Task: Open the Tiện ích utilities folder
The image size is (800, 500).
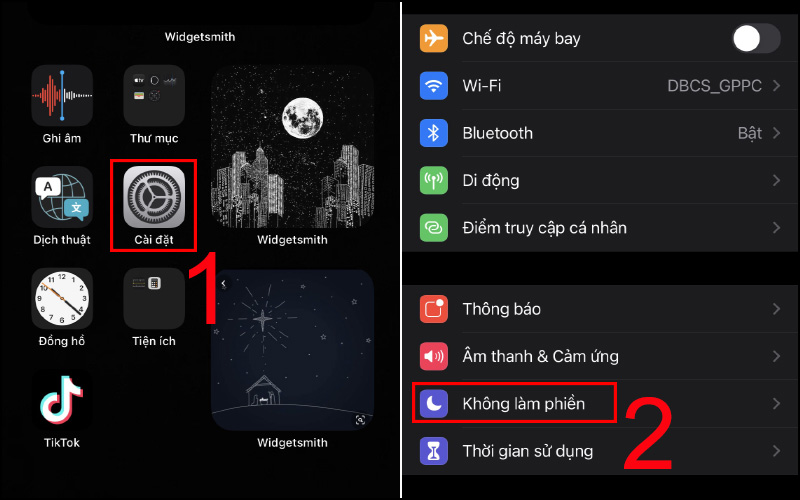Action: 154,298
